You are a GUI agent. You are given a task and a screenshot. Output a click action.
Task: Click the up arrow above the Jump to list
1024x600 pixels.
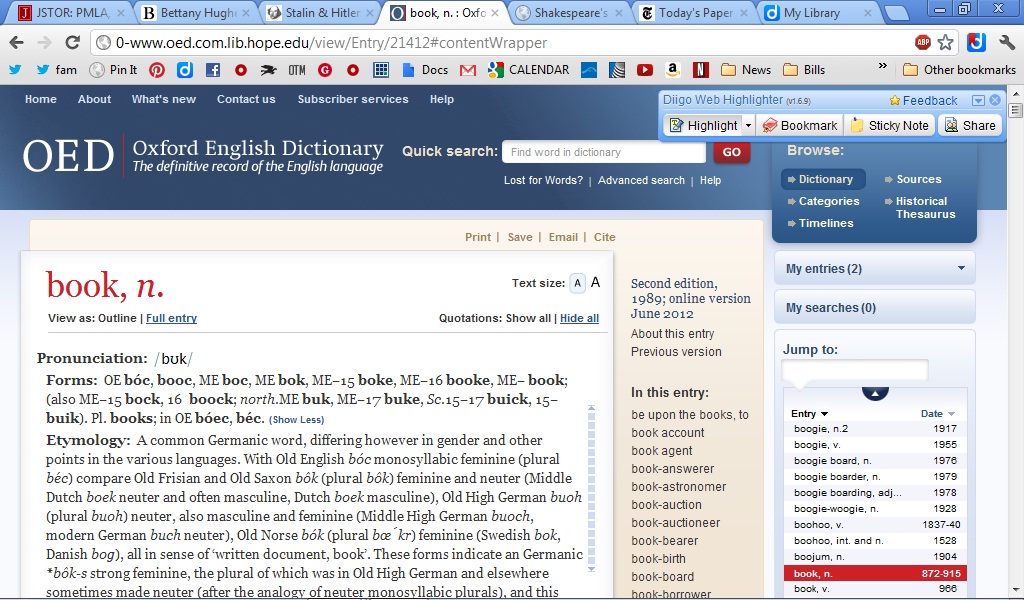coord(875,393)
